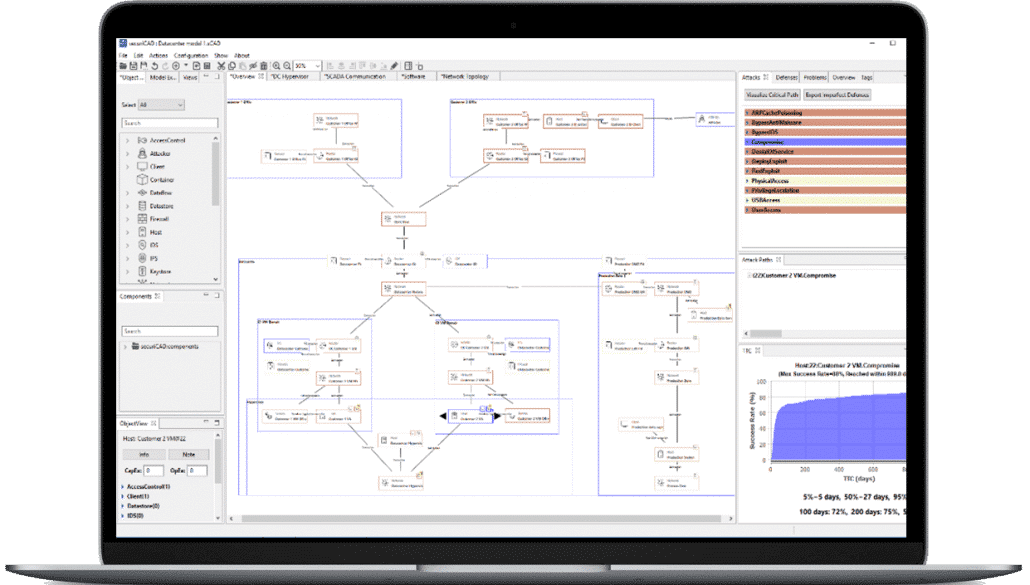Expand the securiCAD components tree node
Viewport: 1030px width, 585px height.
click(x=125, y=347)
